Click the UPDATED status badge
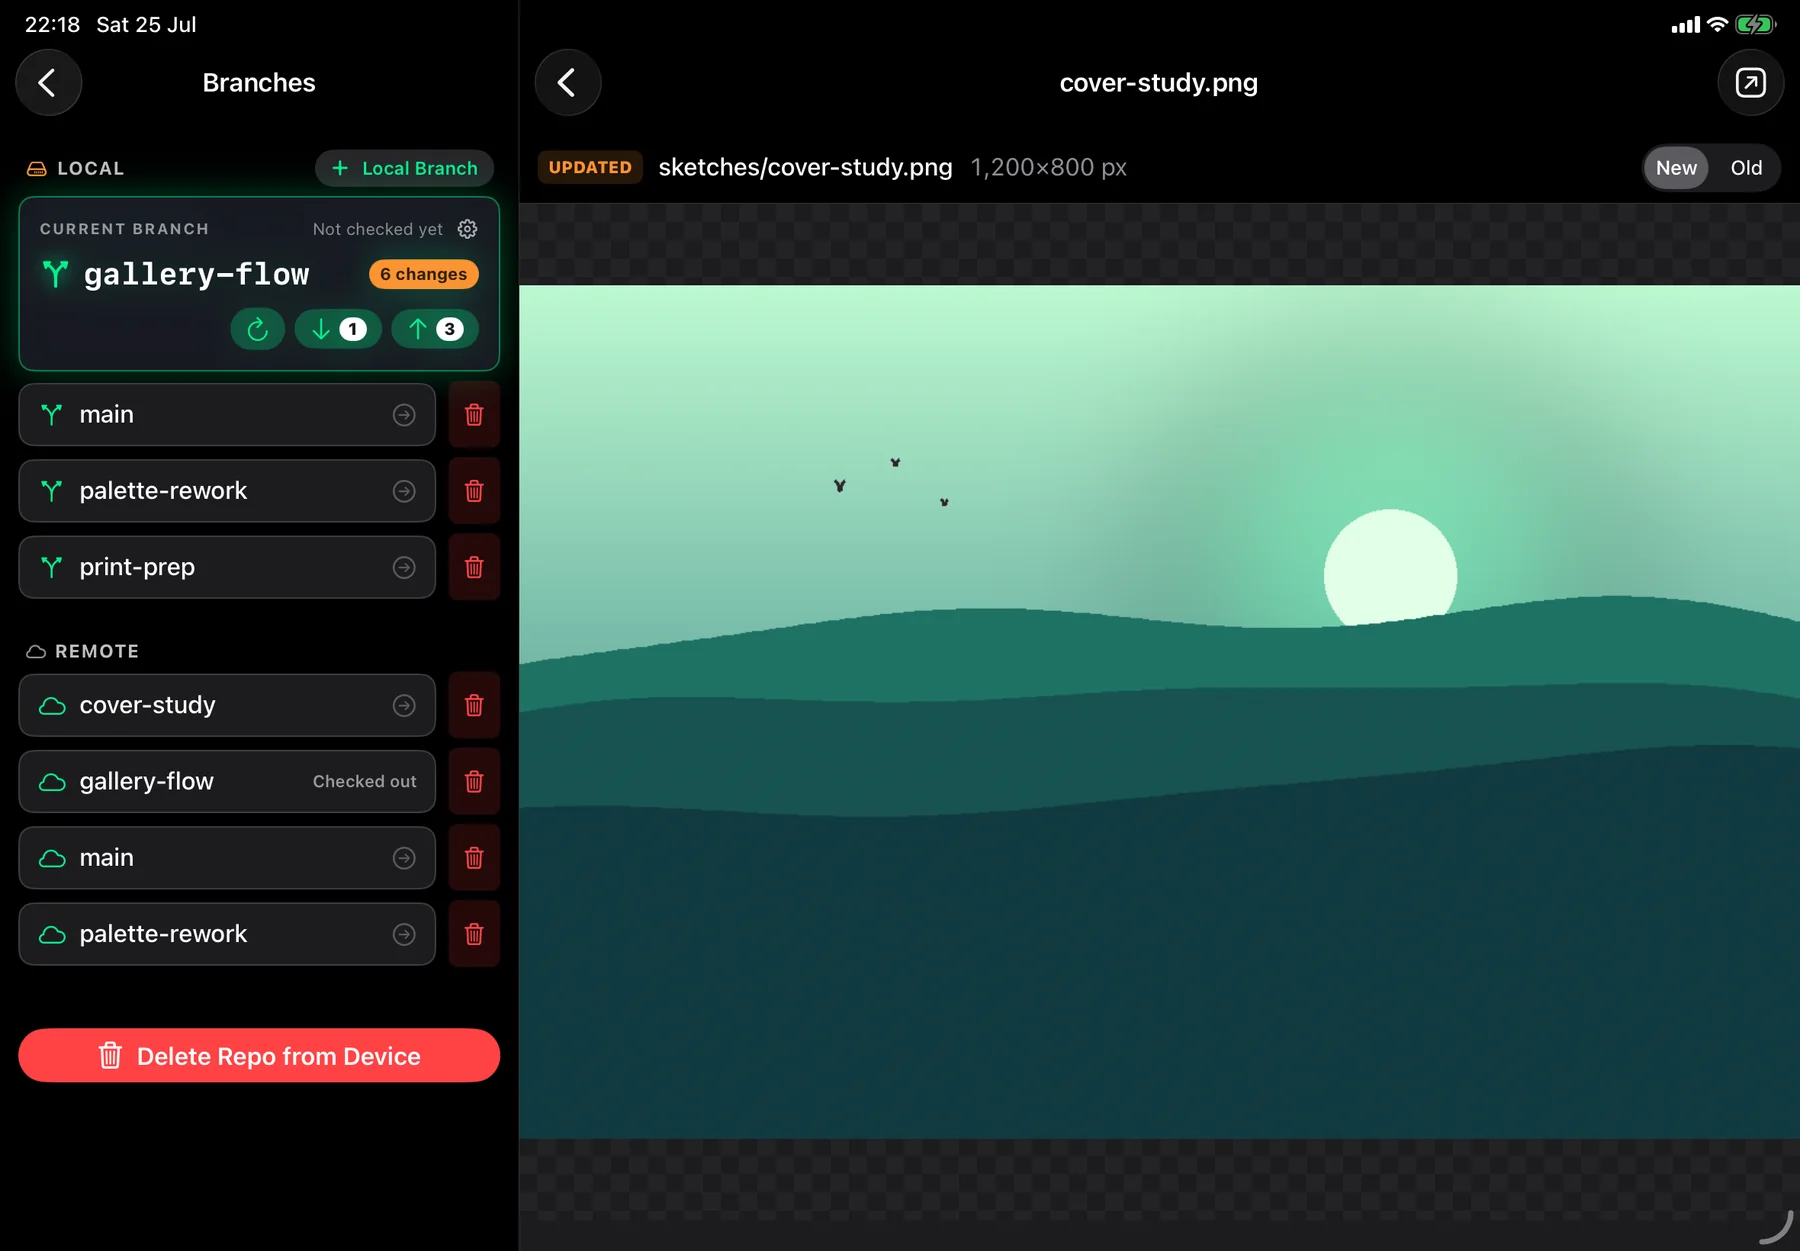The width and height of the screenshot is (1800, 1251). (590, 167)
